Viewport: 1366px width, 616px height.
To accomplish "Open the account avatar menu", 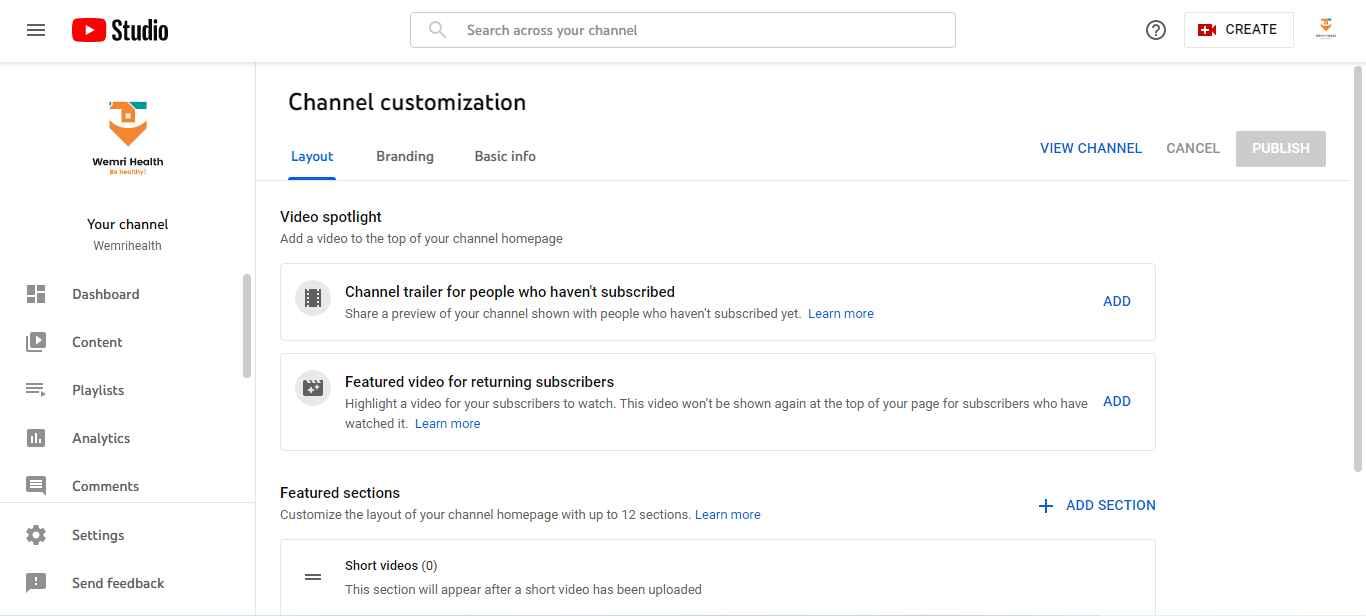I will (x=1325, y=29).
